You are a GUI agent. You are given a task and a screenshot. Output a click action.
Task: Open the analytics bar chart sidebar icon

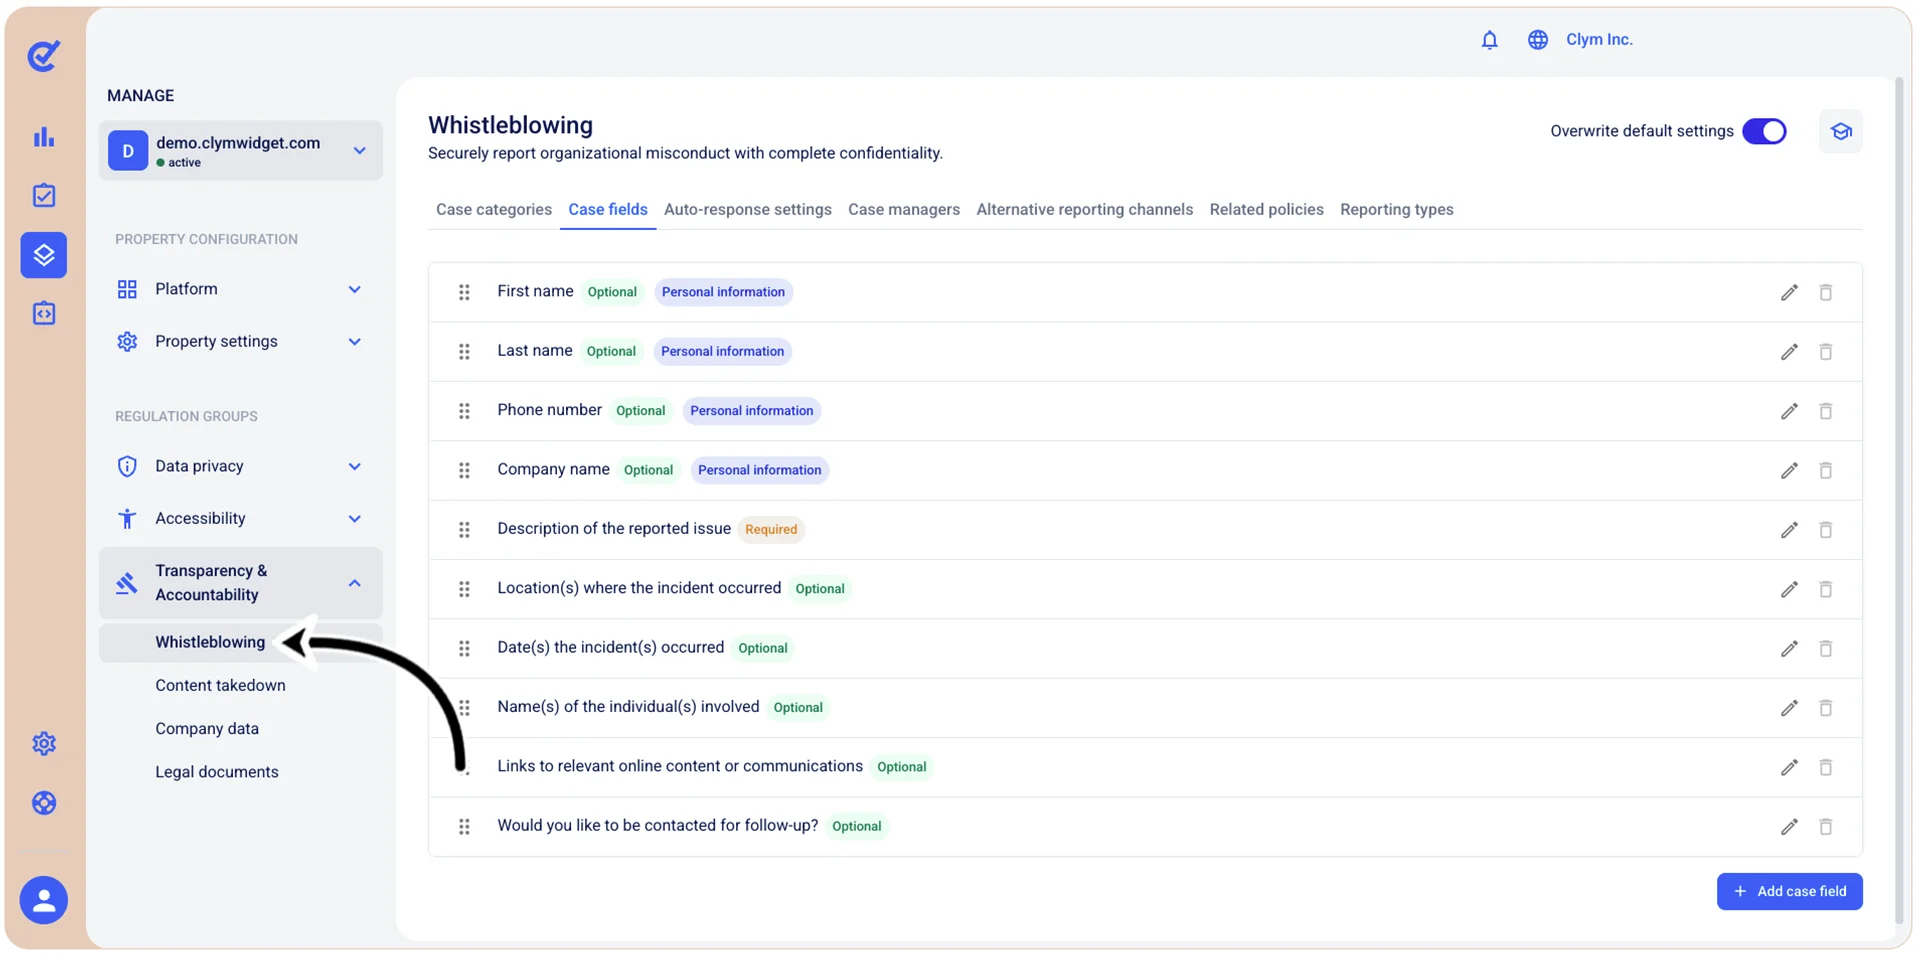(44, 137)
